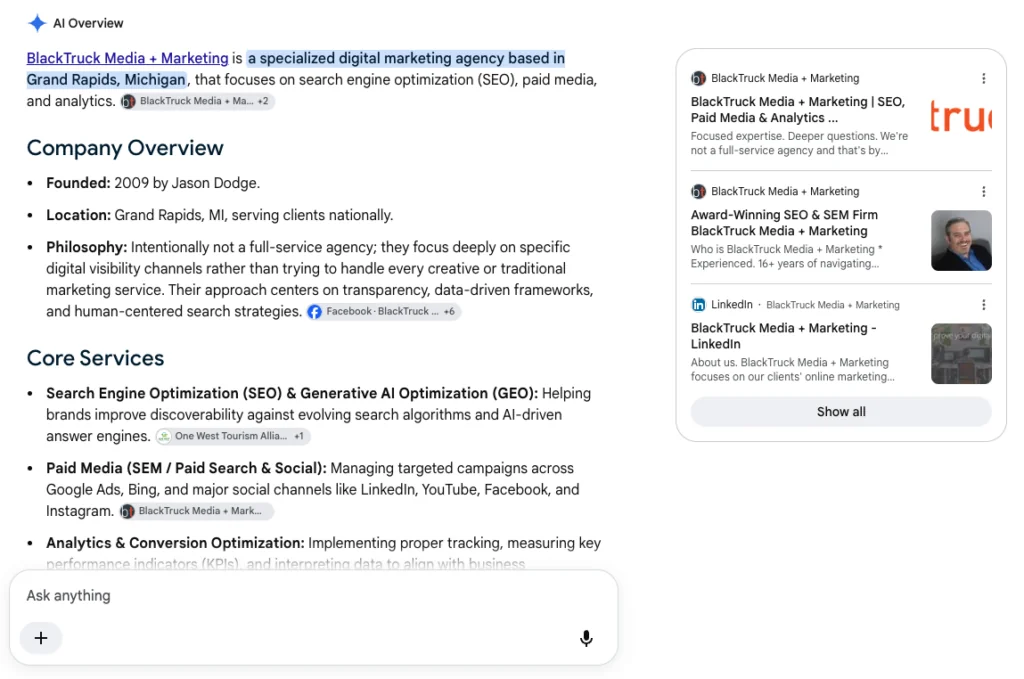Start voice input with microphone icon
1024x679 pixels.
(x=586, y=639)
